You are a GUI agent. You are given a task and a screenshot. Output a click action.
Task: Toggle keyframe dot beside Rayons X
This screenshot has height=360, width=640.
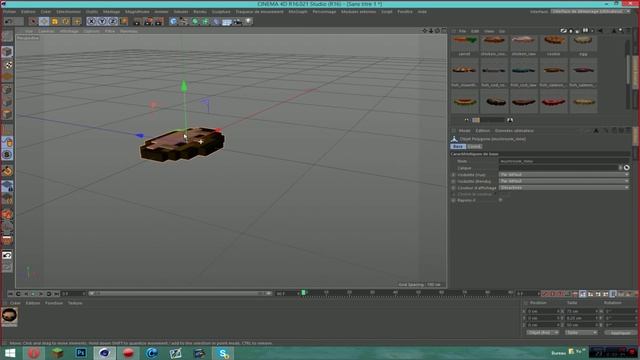click(453, 200)
